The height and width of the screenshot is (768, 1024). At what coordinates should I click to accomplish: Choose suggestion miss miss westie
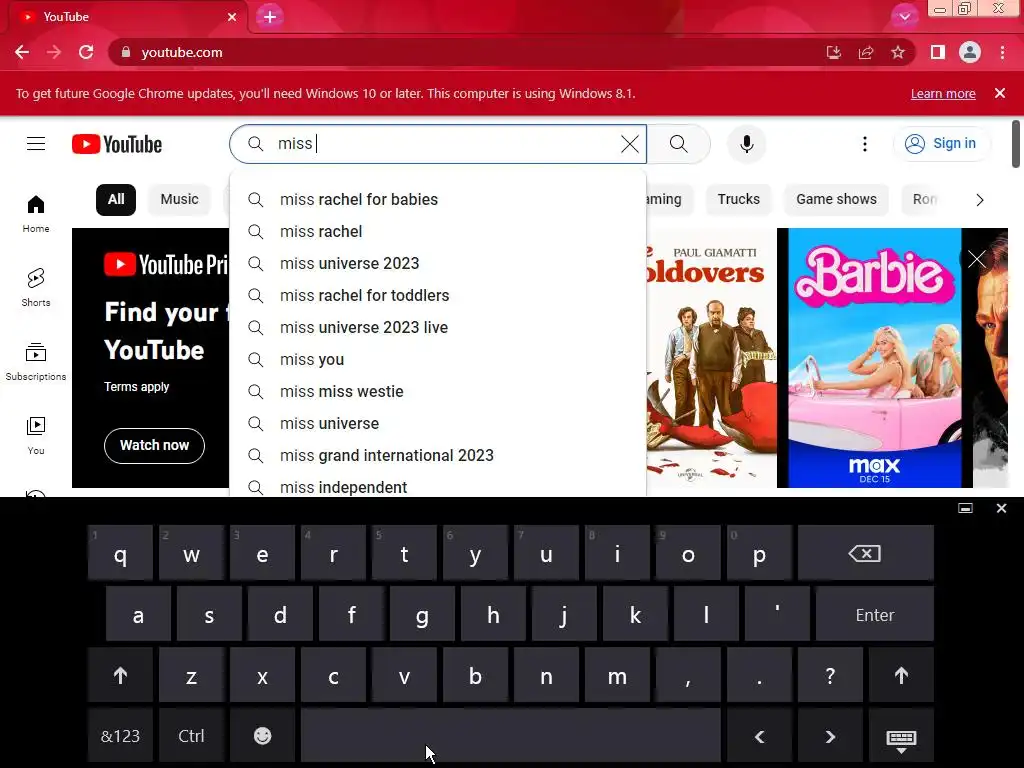point(438,391)
